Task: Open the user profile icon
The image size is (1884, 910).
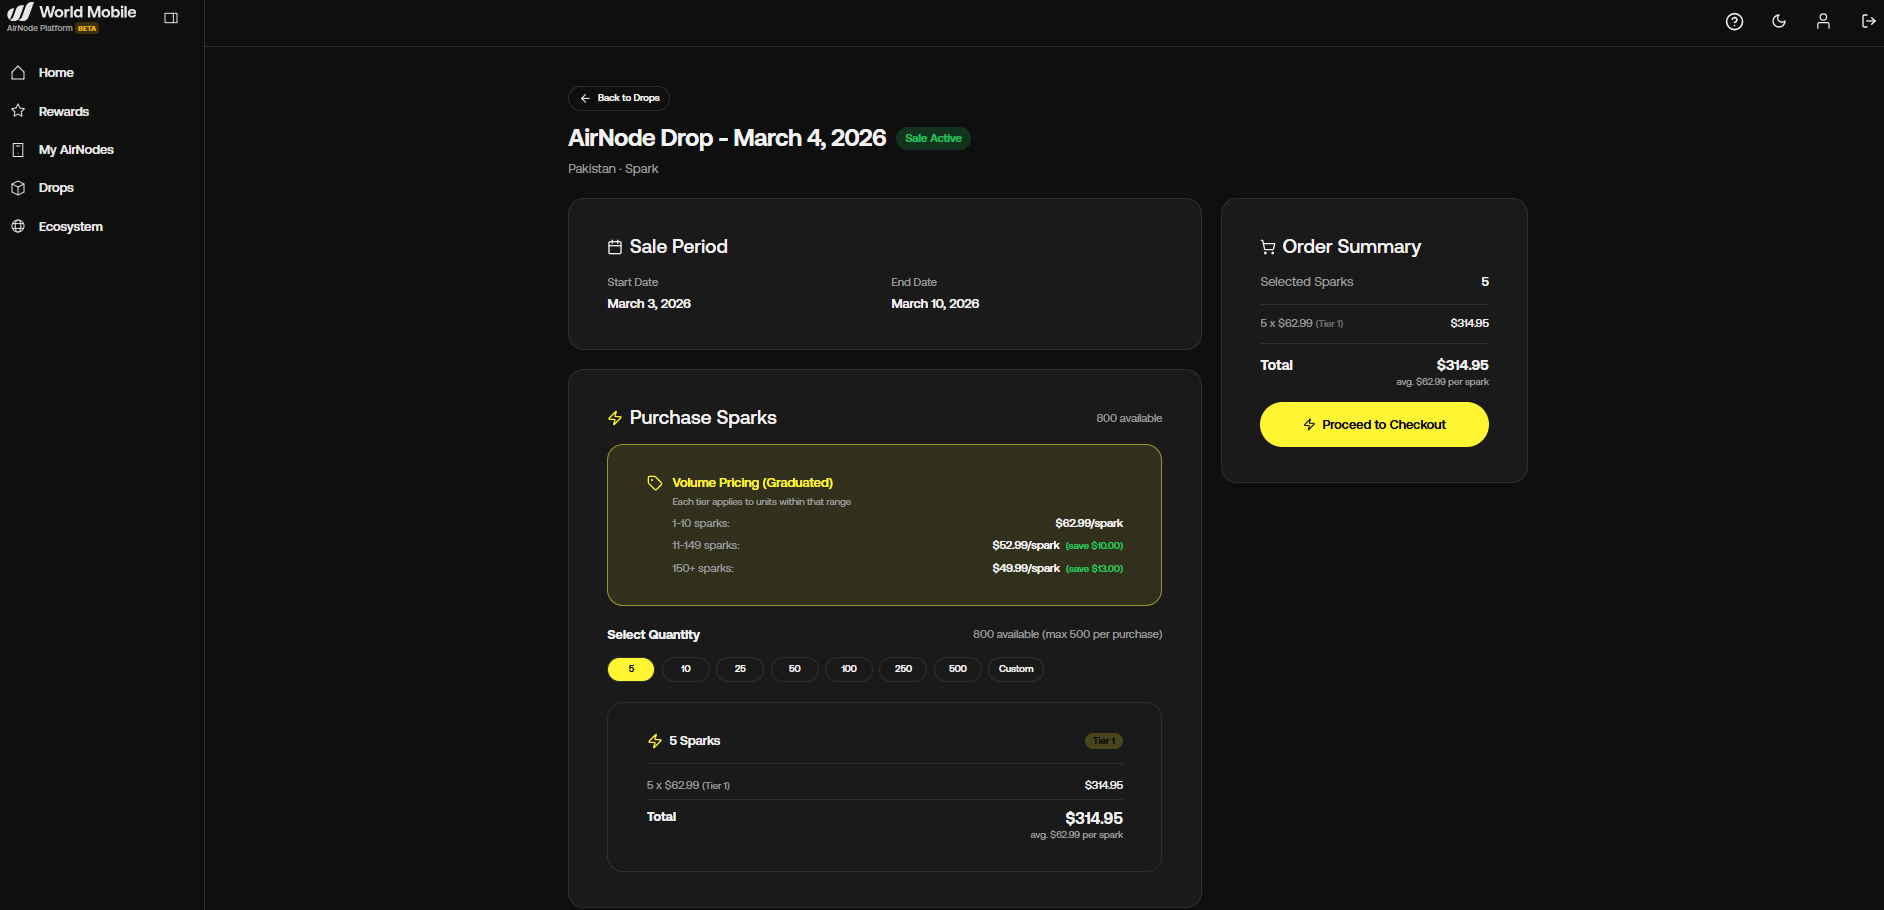Action: click(x=1823, y=21)
